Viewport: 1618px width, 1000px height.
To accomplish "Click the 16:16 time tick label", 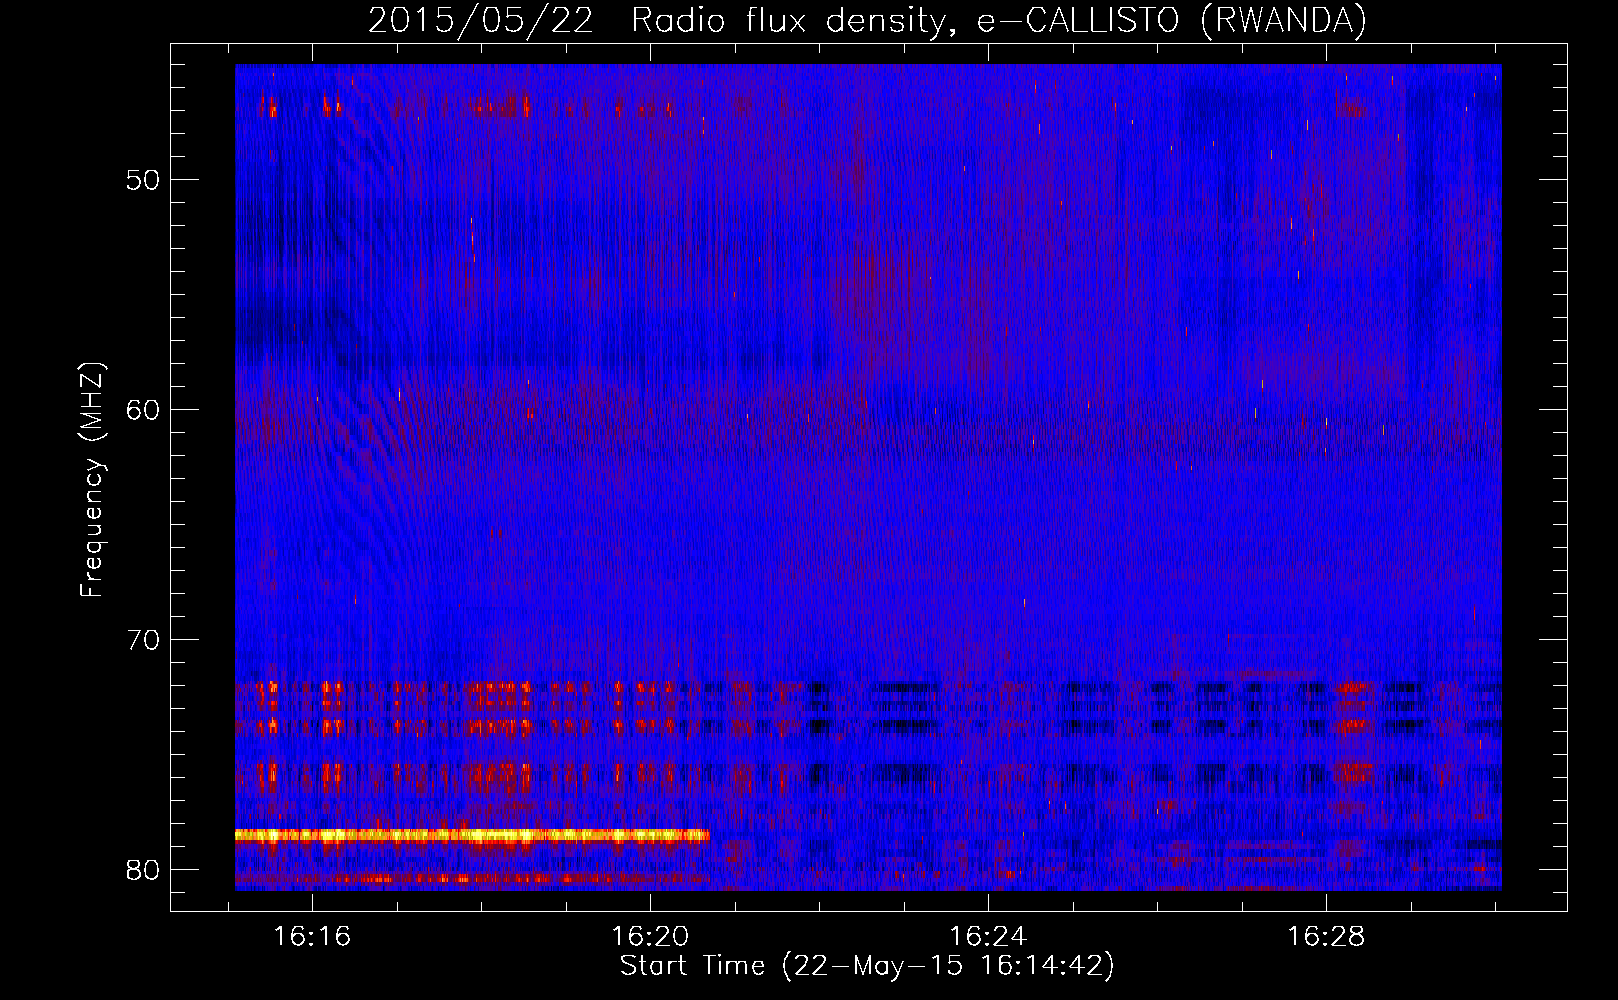I will coord(313,937).
